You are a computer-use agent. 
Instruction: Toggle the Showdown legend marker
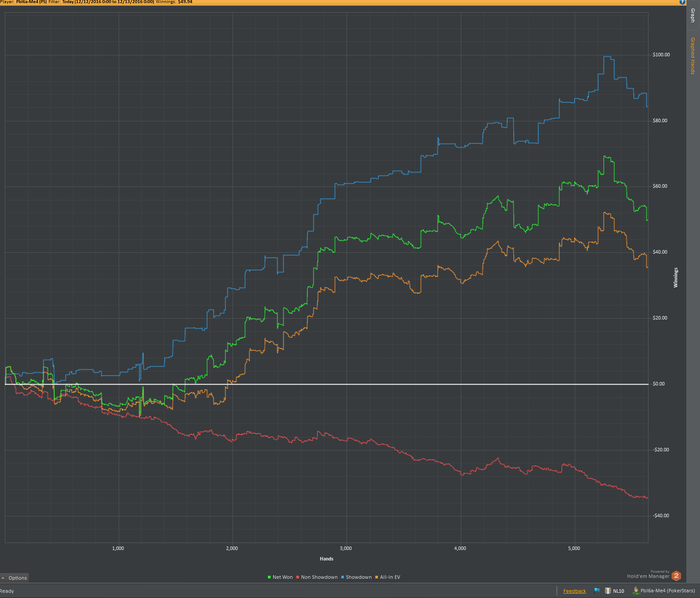(x=343, y=577)
